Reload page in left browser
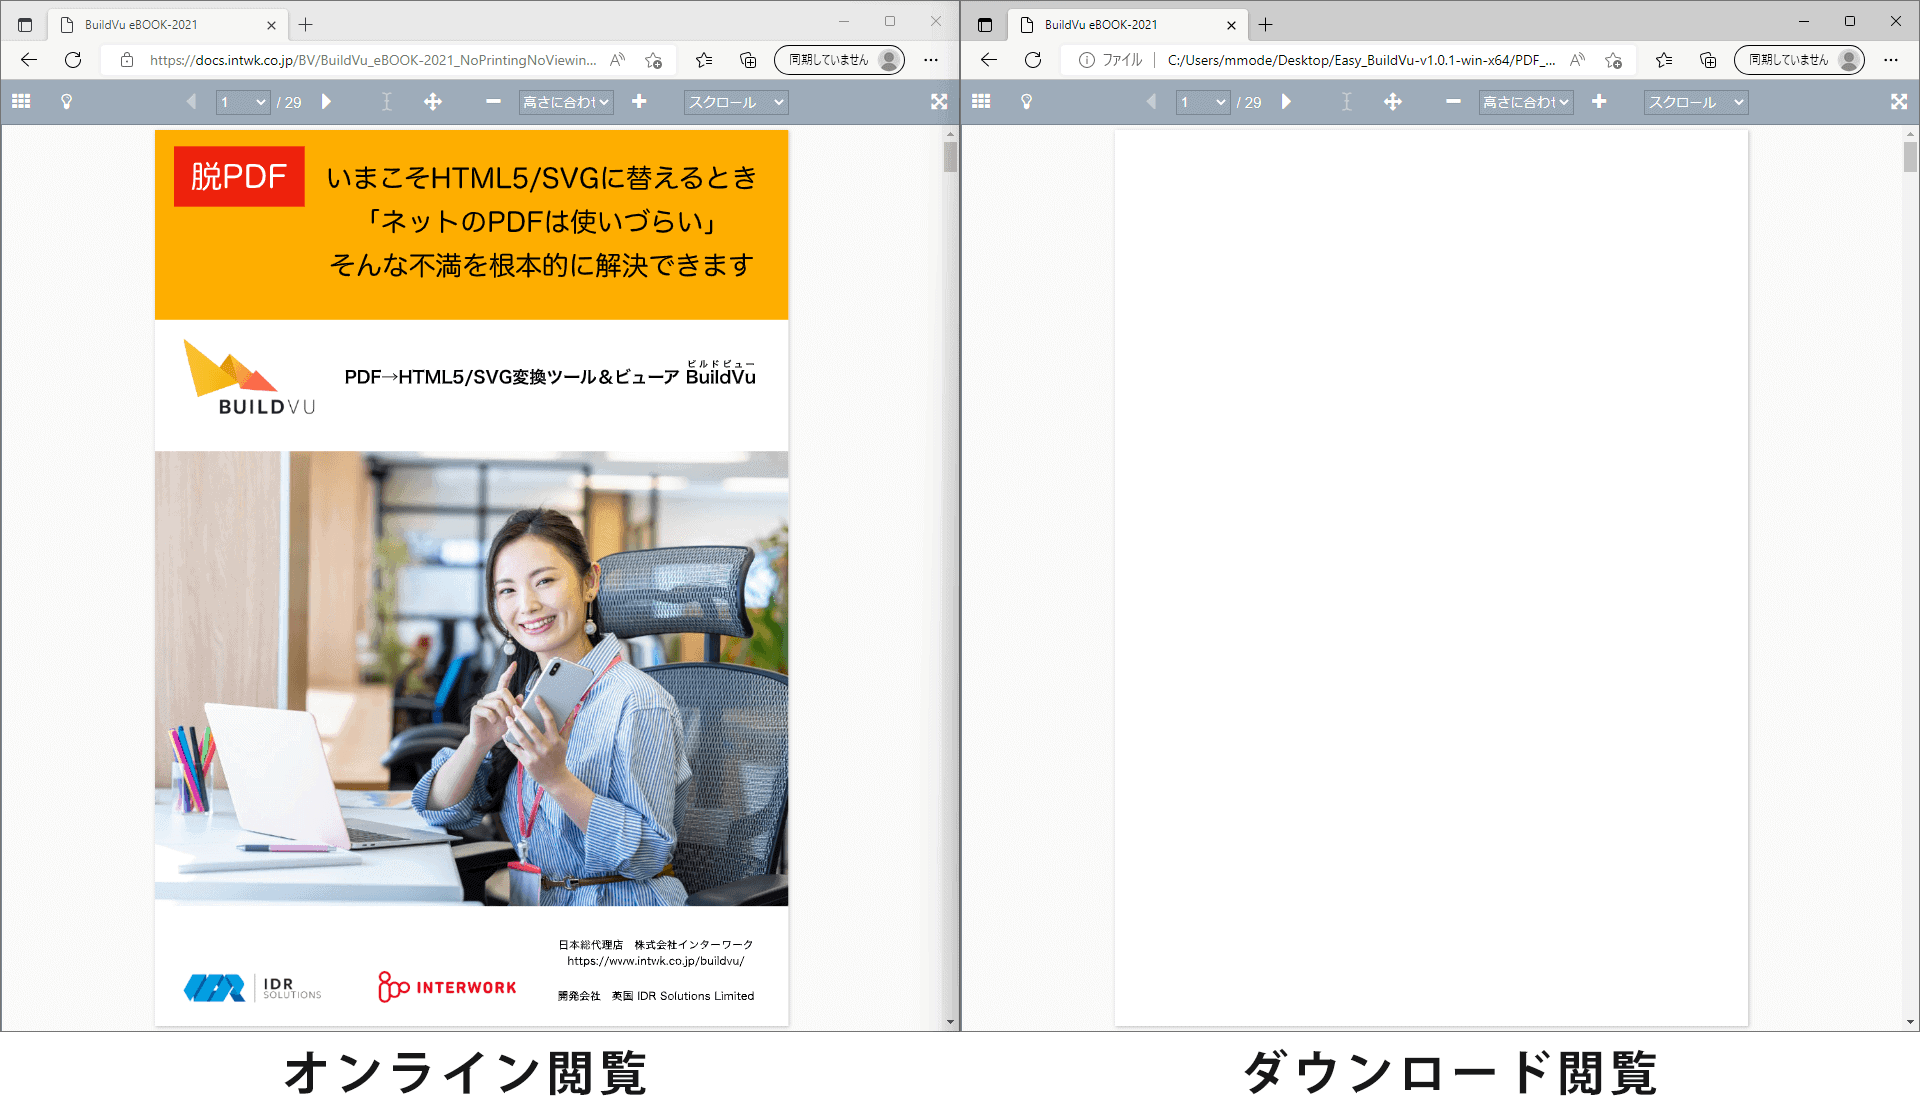The height and width of the screenshot is (1116, 1920). [x=73, y=60]
